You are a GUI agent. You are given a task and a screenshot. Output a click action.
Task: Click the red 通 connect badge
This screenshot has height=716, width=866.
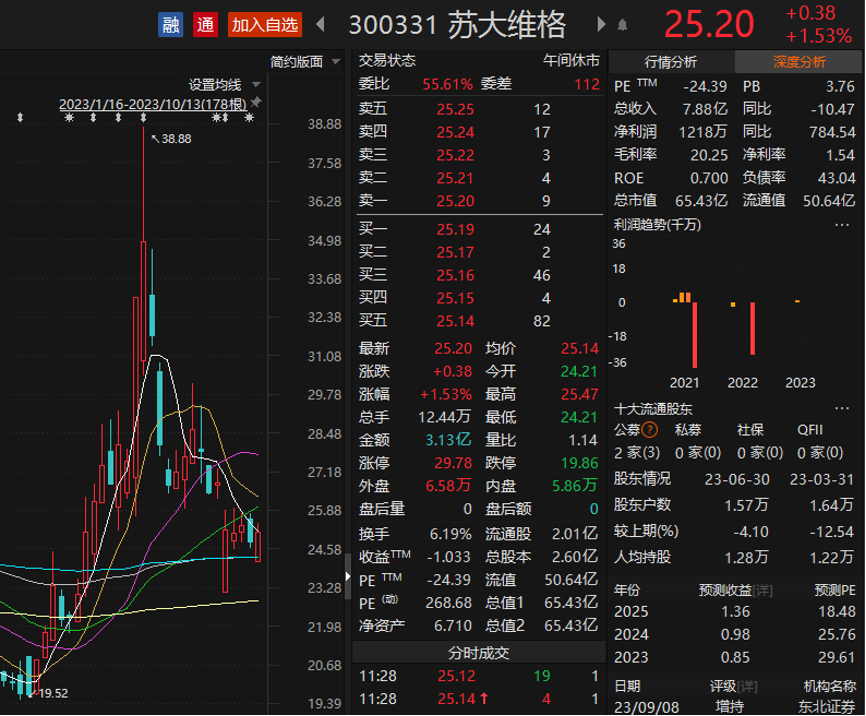click(x=205, y=25)
